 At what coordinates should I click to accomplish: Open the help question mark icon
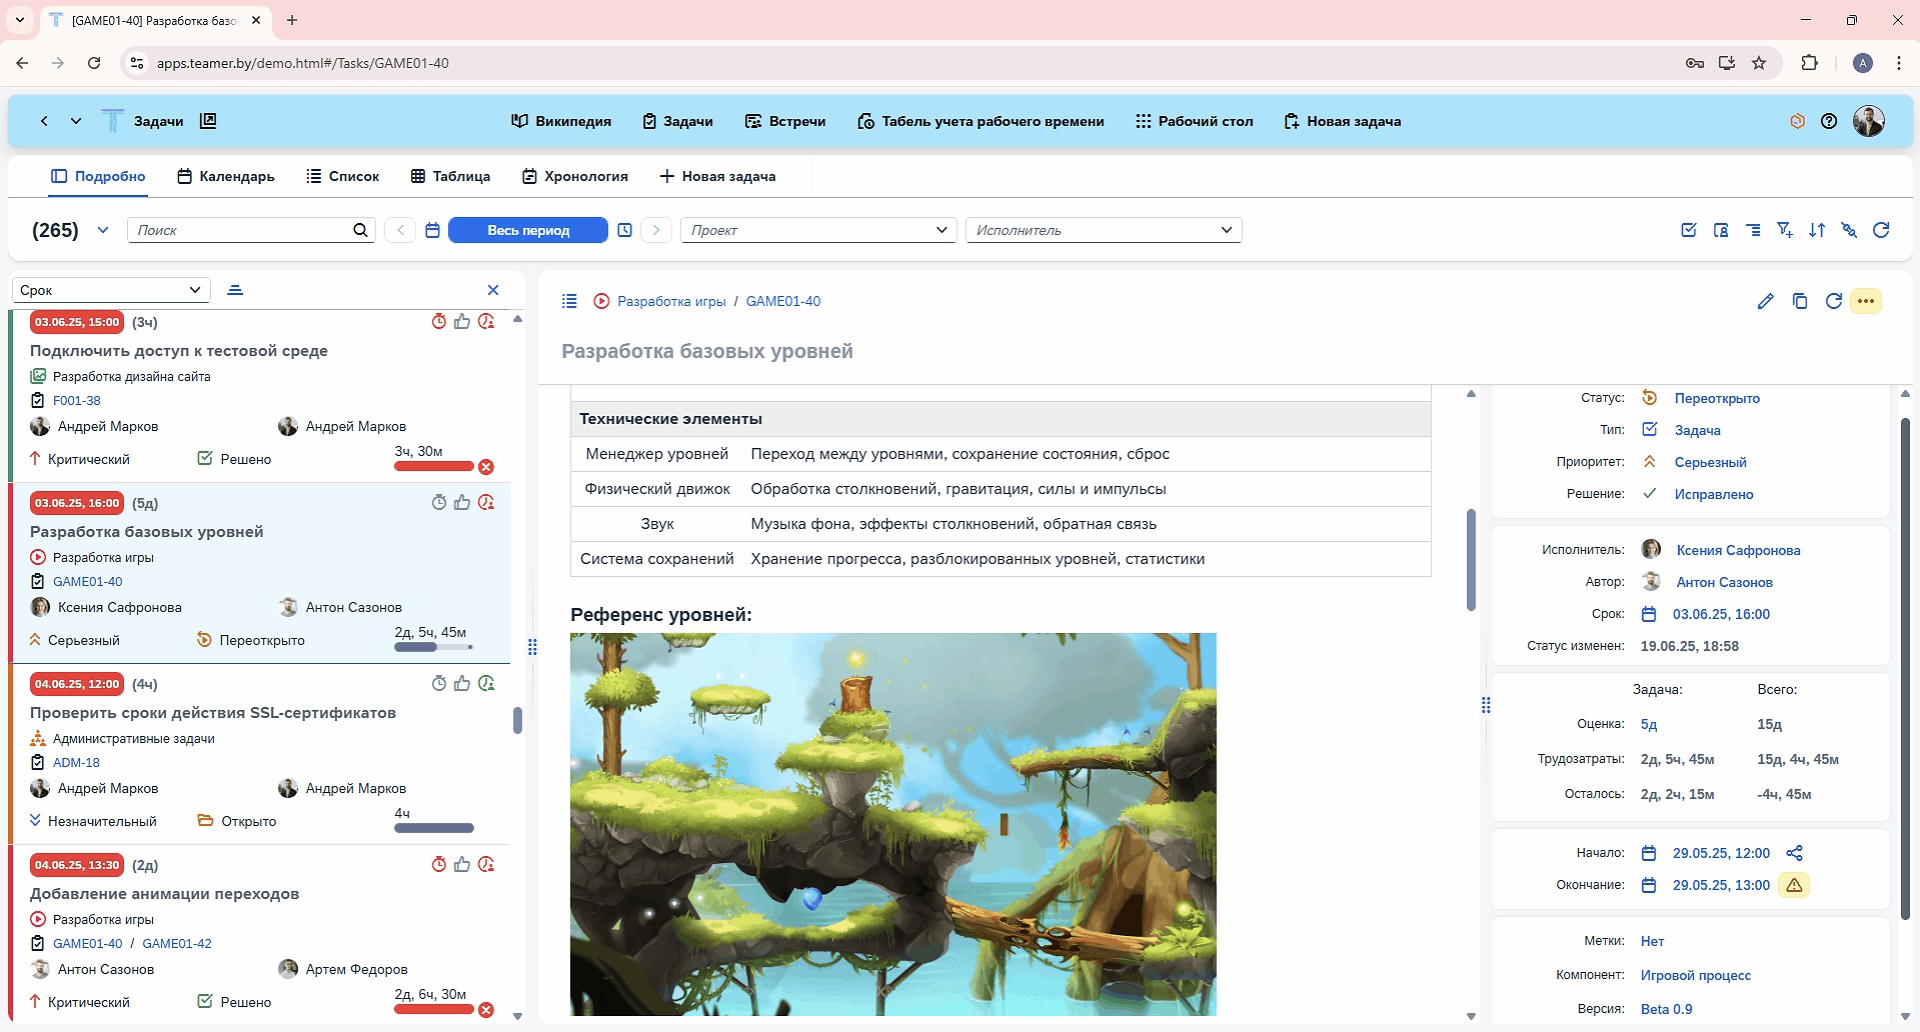(x=1828, y=121)
